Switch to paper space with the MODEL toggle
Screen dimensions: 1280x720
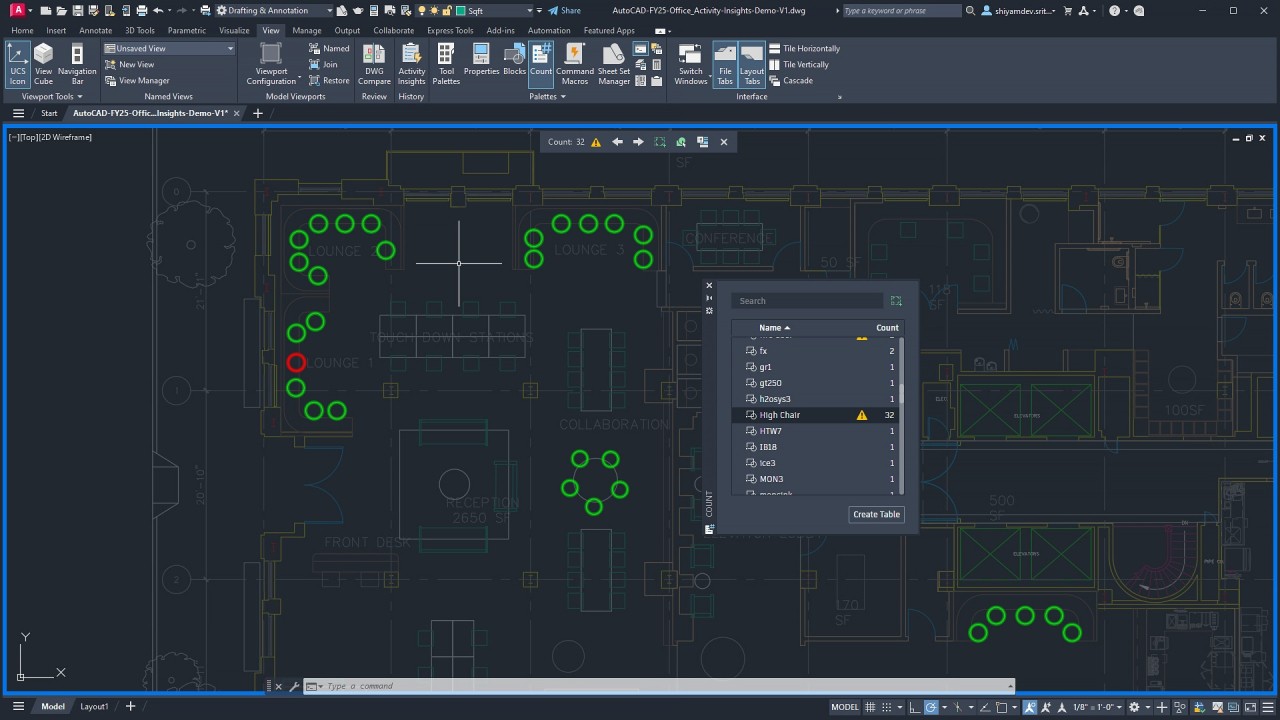tap(845, 707)
